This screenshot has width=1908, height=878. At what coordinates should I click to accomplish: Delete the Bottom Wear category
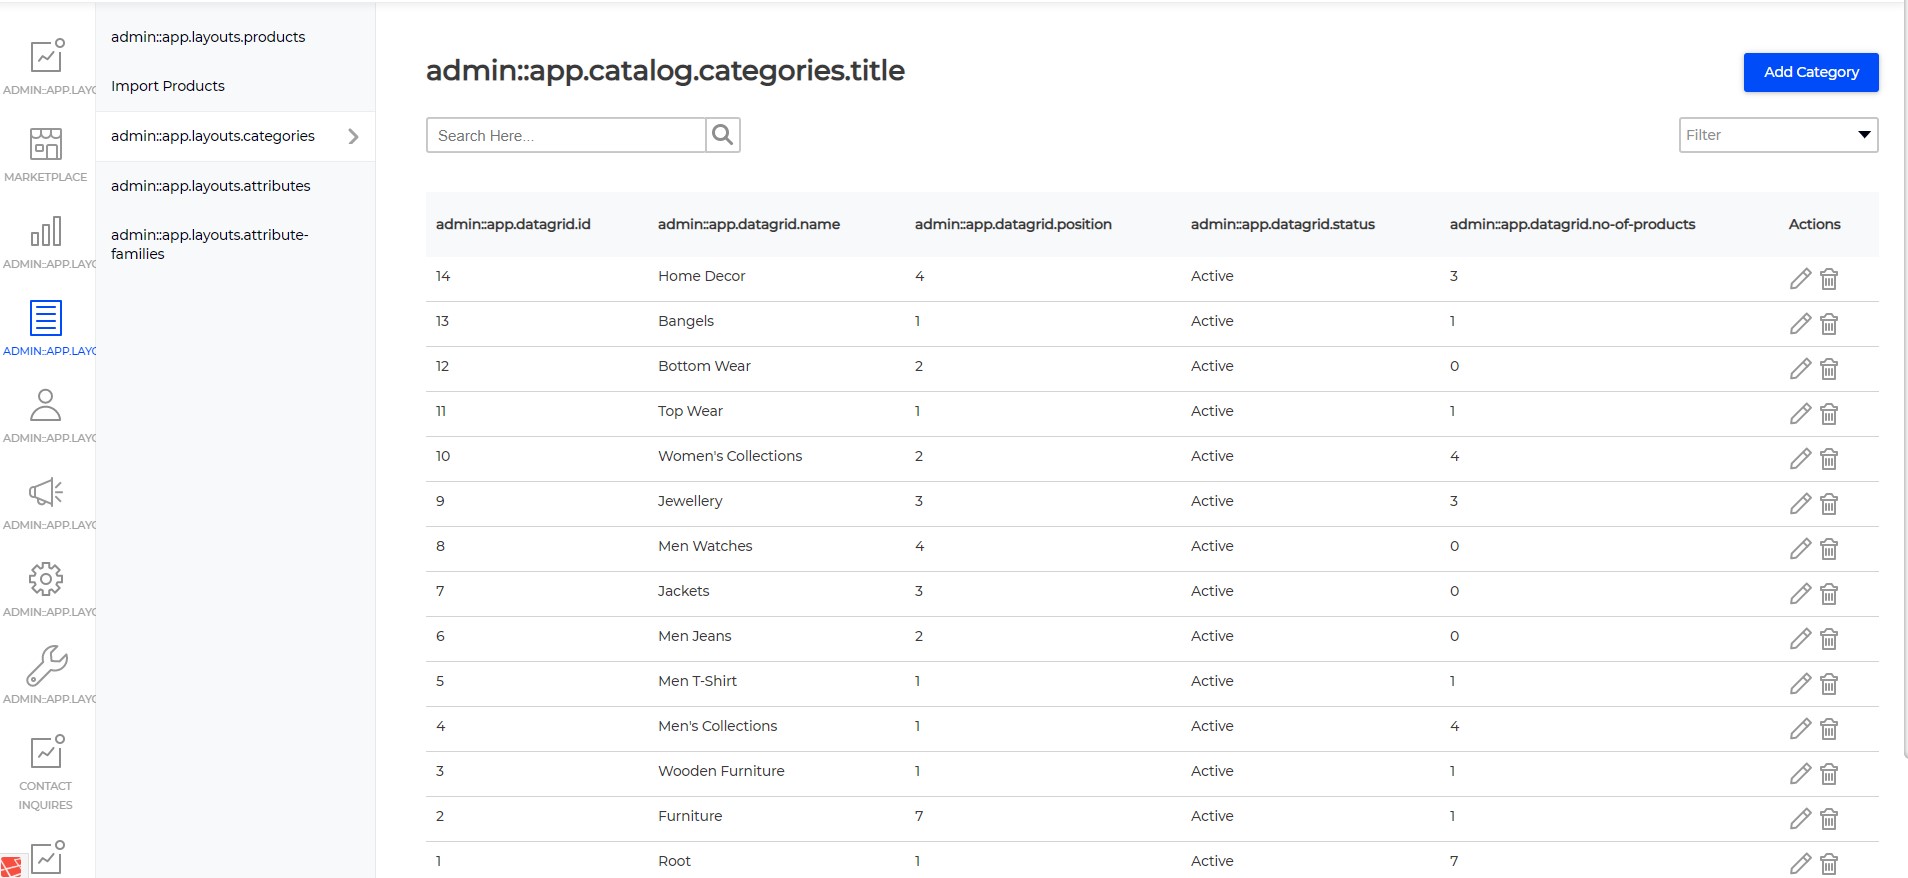(x=1829, y=369)
